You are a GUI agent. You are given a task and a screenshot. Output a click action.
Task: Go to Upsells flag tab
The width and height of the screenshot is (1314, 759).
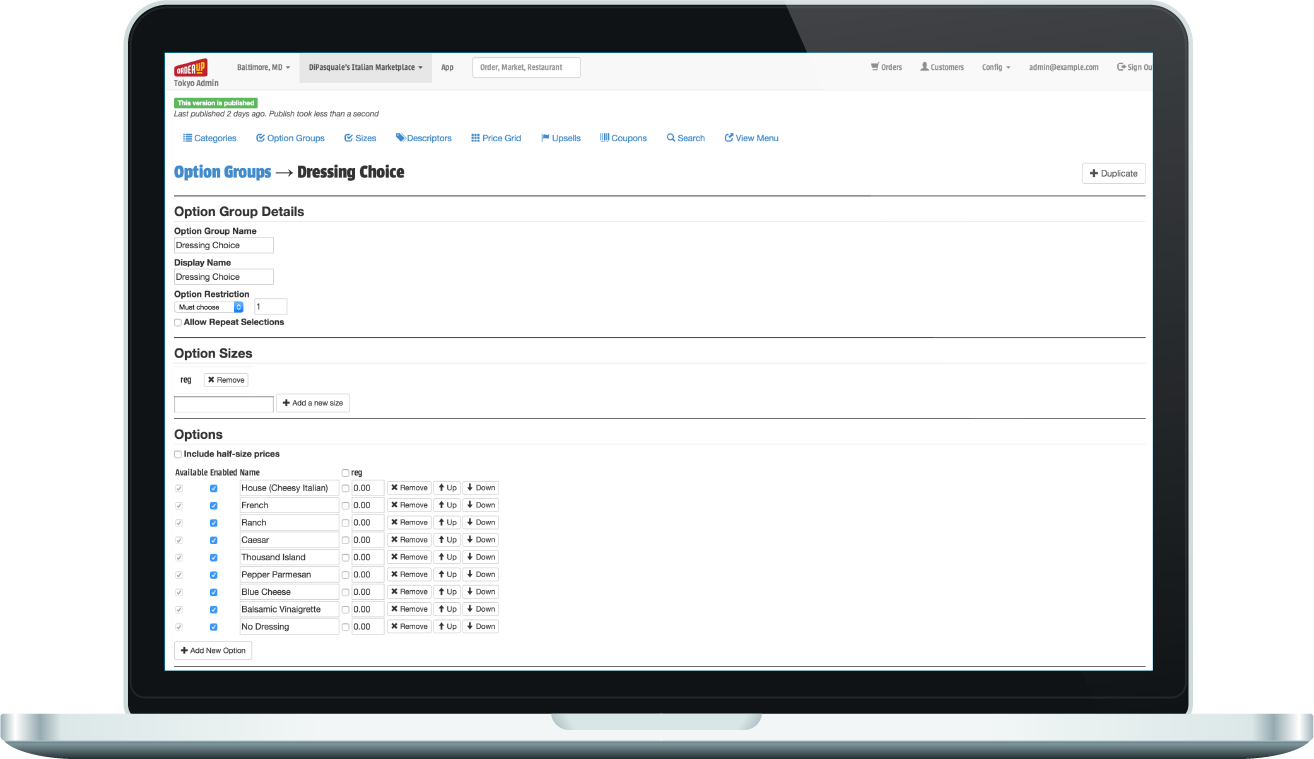coord(561,138)
